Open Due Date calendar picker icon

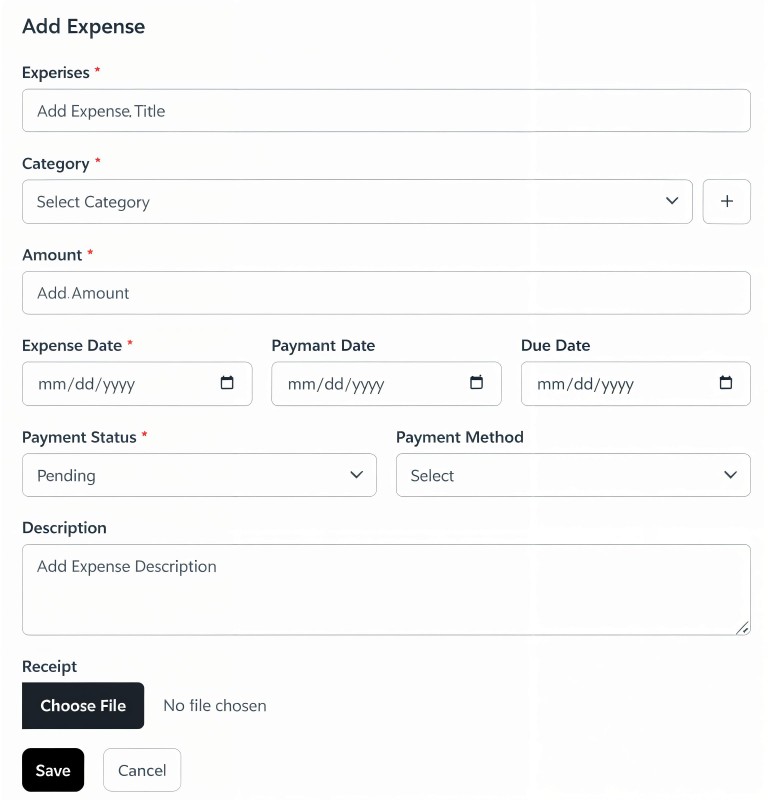(x=726, y=383)
